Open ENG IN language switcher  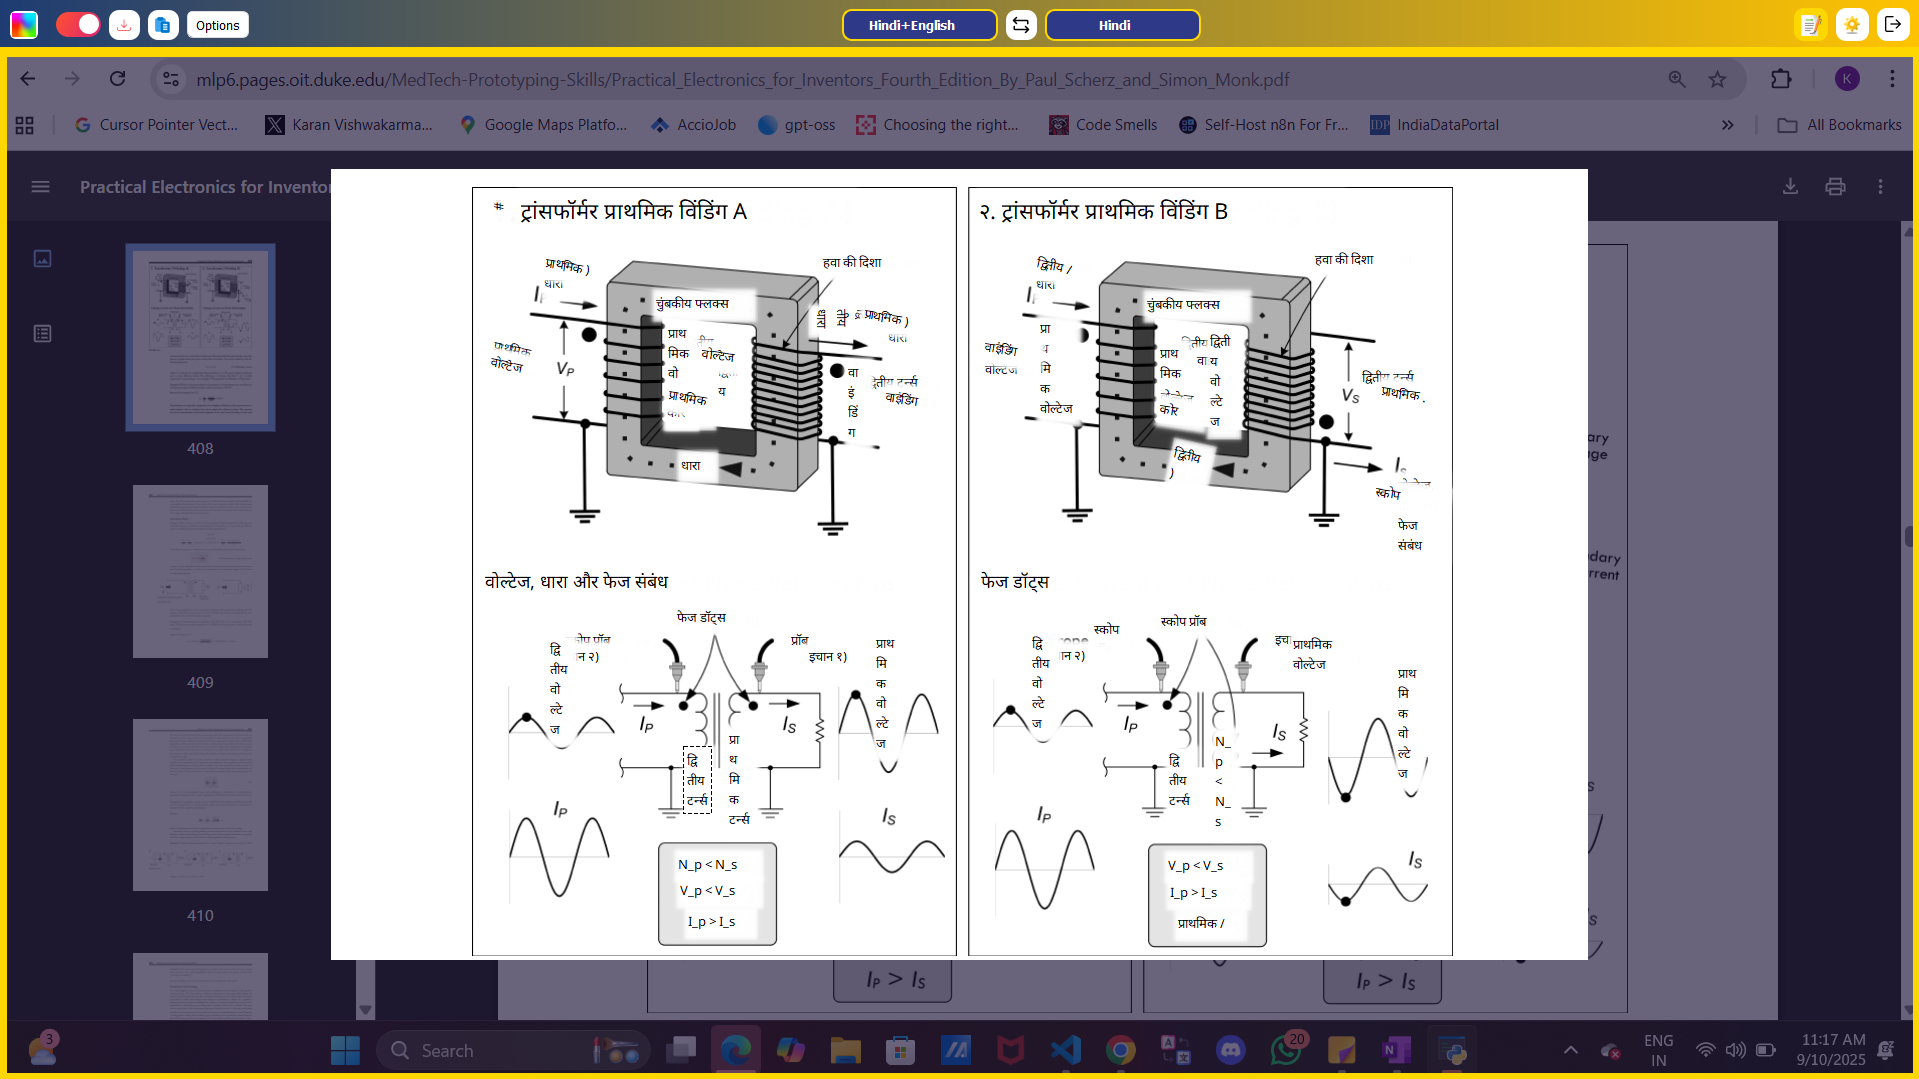[x=1658, y=1050]
